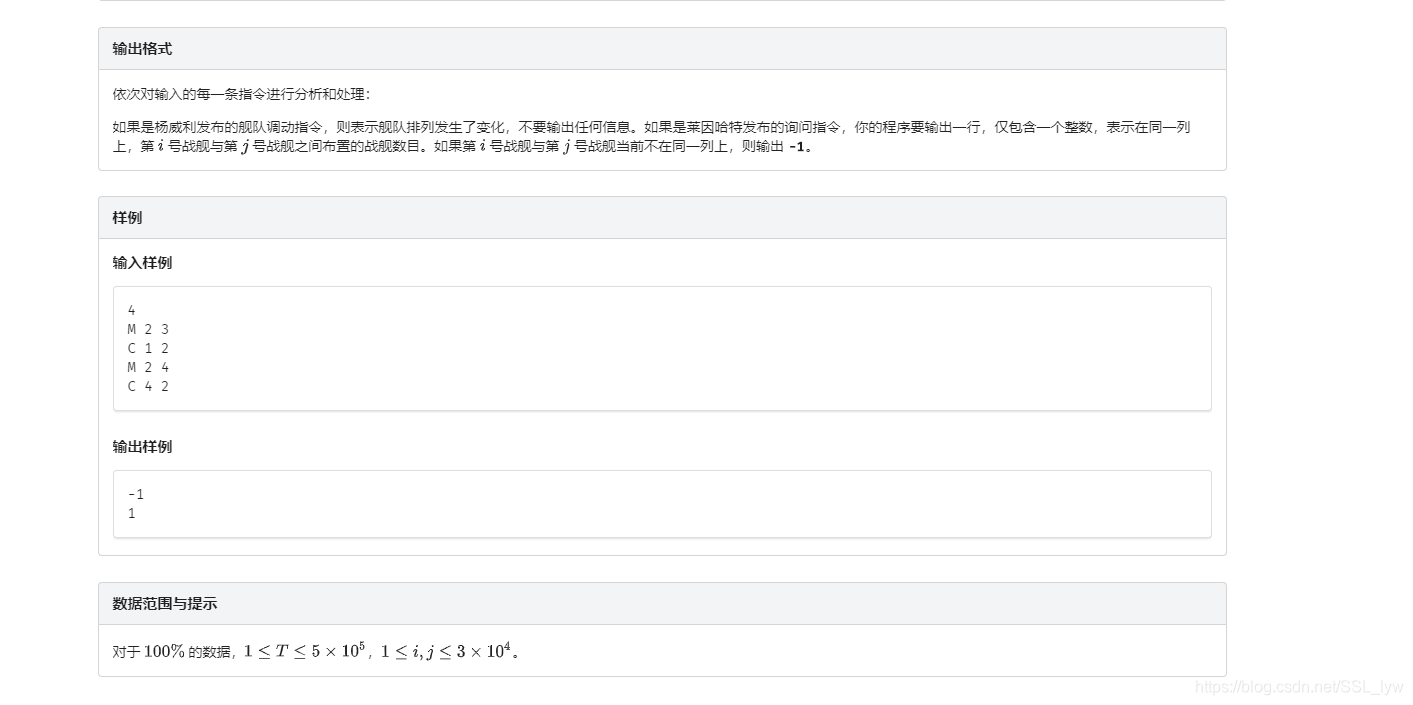Click the sample input line "C 4 2"
The height and width of the screenshot is (705, 1413).
point(148,386)
